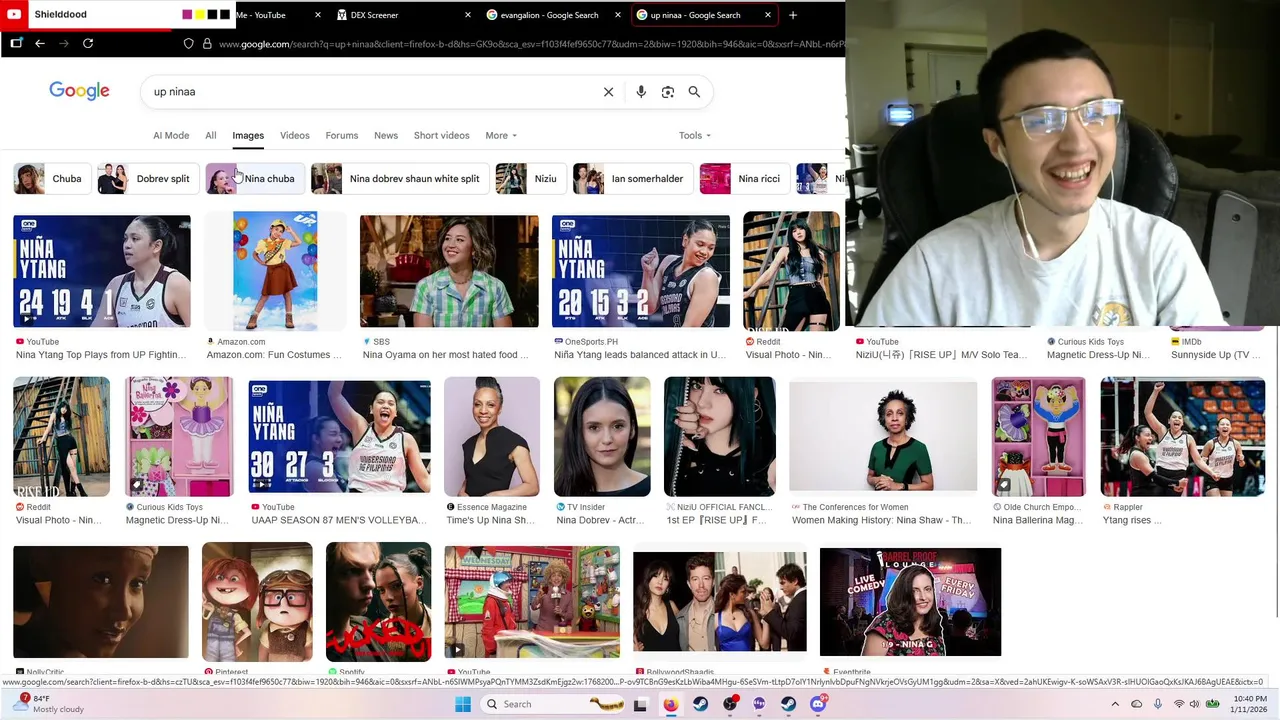Open the AI Mode search tab

[171, 135]
